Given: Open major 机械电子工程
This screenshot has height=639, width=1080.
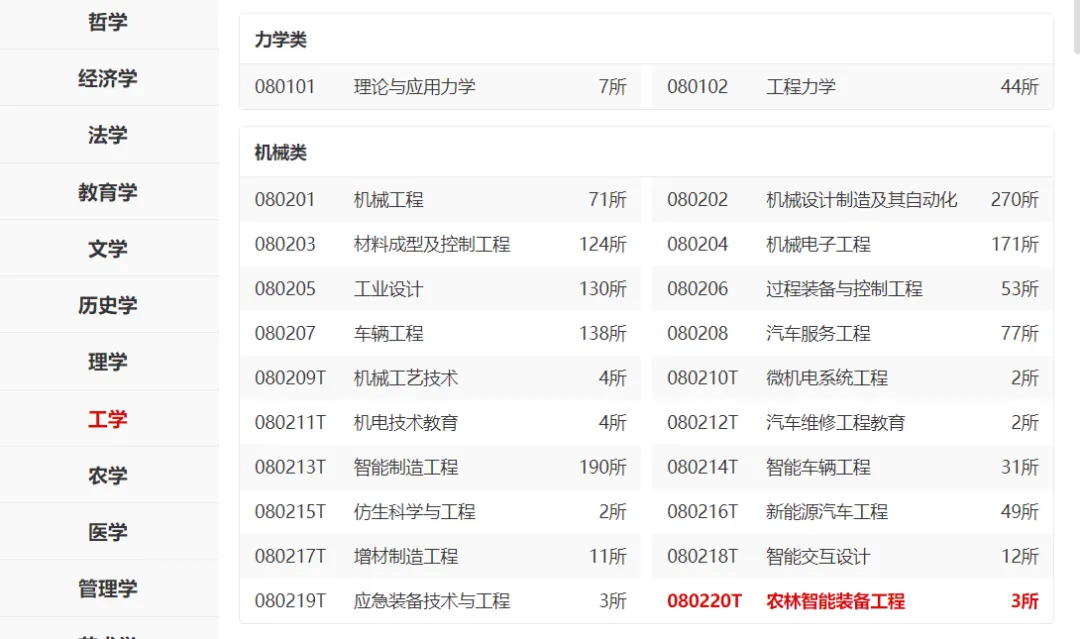Looking at the screenshot, I should pyautogui.click(x=818, y=244).
